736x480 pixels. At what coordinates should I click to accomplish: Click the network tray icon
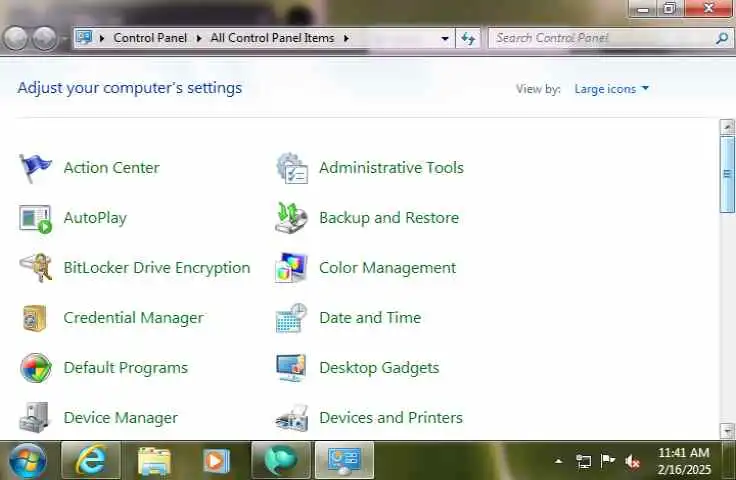coord(583,461)
